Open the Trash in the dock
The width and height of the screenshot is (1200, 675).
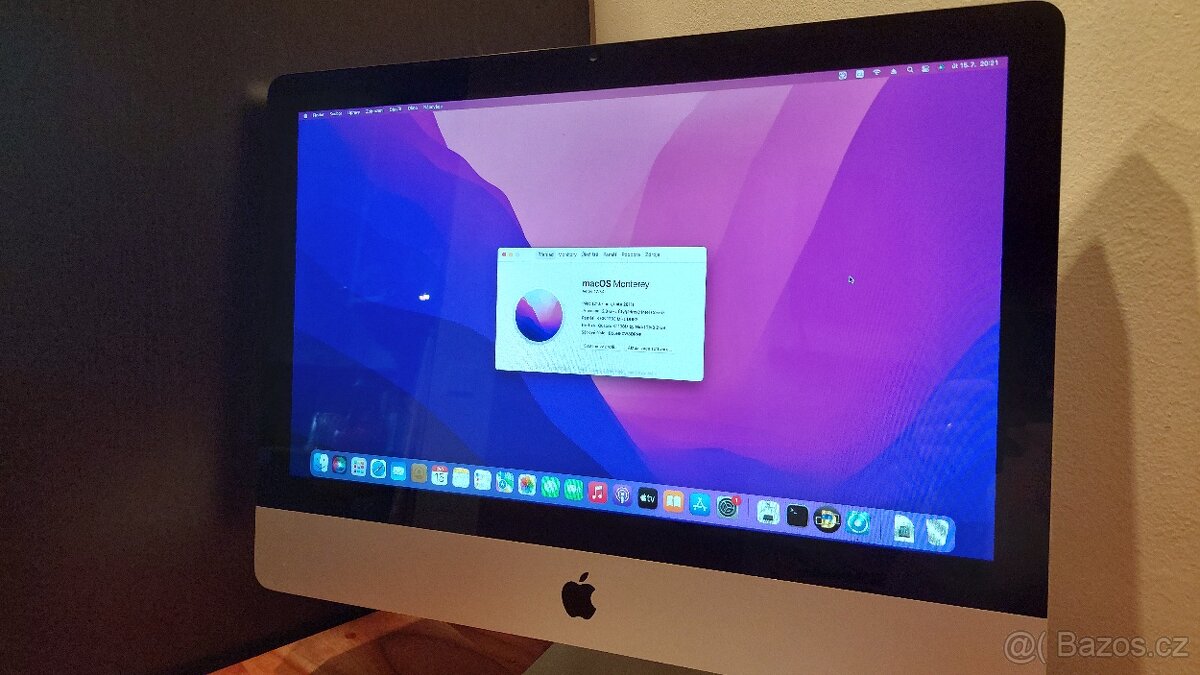pyautogui.click(x=937, y=531)
